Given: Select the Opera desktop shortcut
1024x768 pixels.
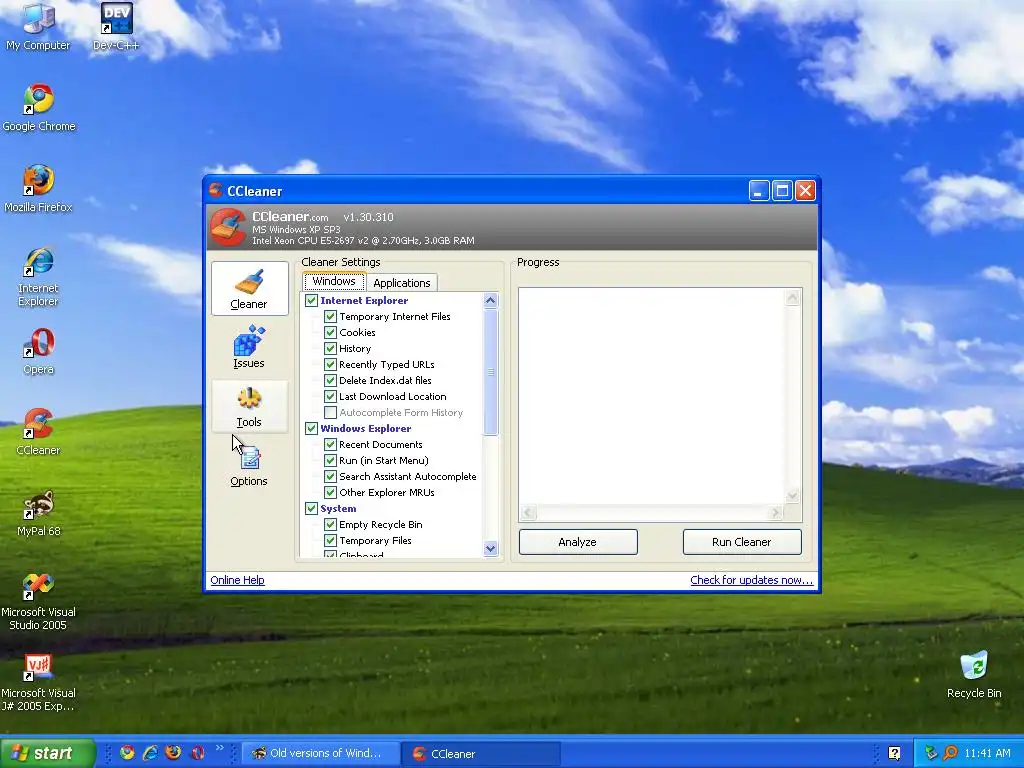Looking at the screenshot, I should pyautogui.click(x=39, y=351).
